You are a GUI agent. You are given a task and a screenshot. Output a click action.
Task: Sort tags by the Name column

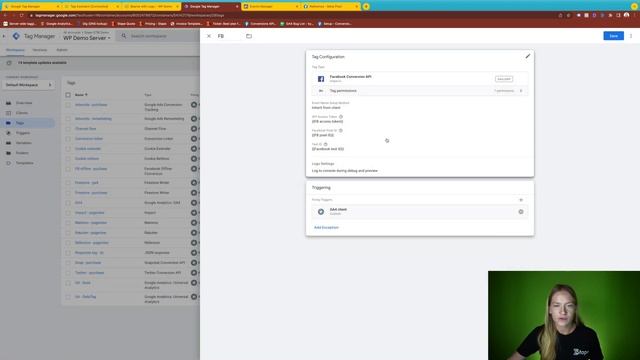[81, 95]
